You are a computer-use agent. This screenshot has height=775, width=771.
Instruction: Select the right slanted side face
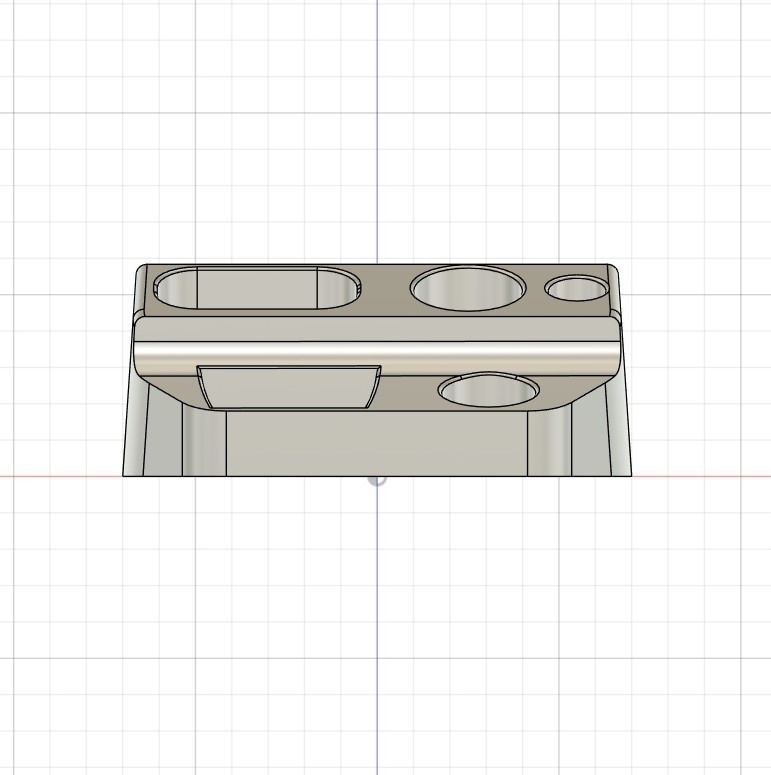pos(619,430)
